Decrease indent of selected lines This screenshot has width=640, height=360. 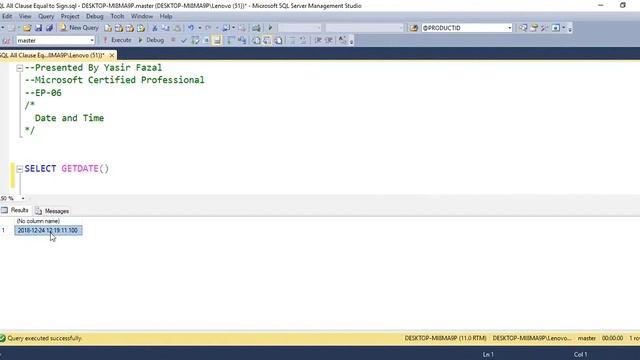tap(318, 40)
